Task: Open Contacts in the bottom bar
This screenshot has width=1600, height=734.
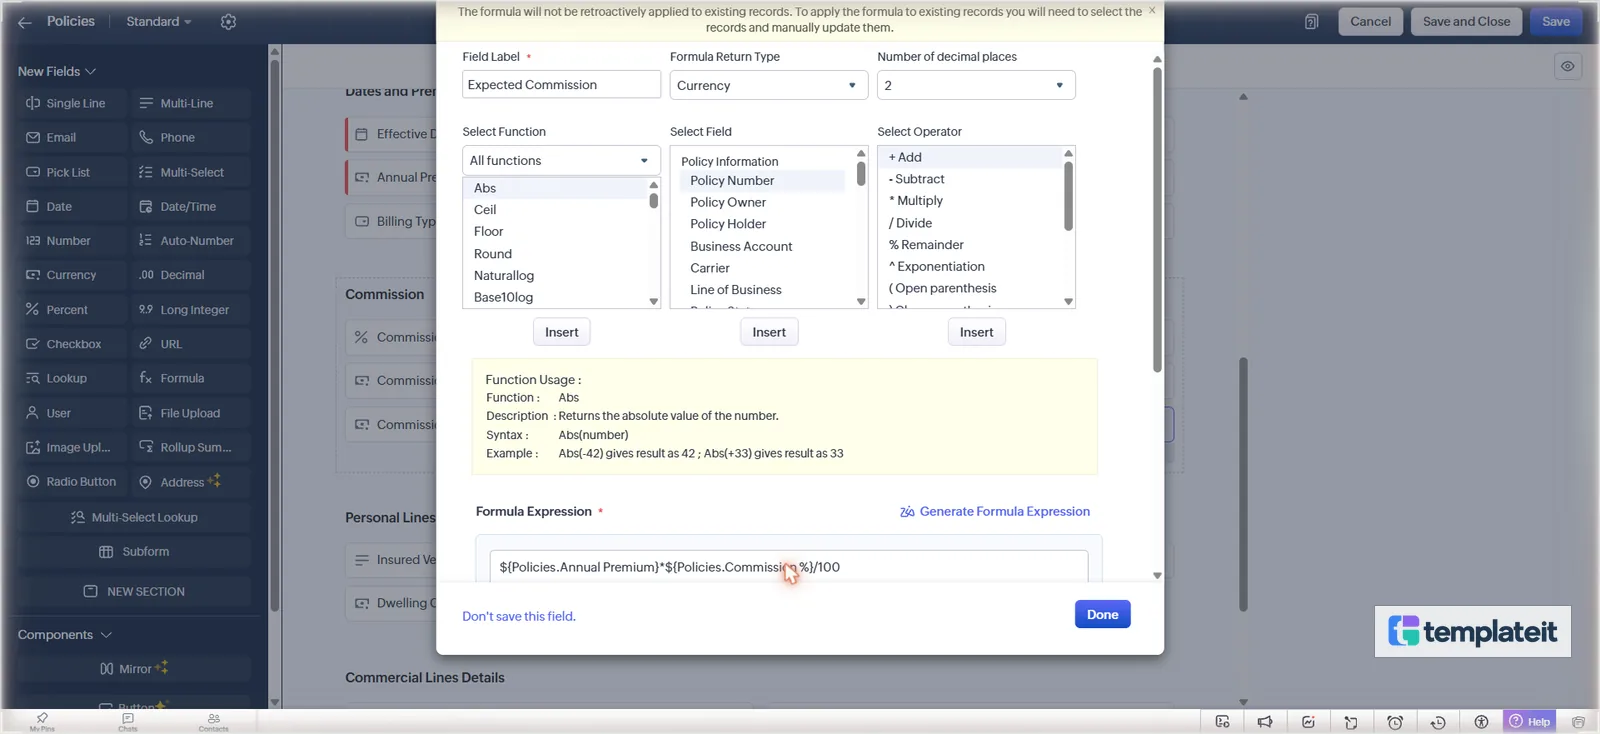Action: click(x=213, y=721)
